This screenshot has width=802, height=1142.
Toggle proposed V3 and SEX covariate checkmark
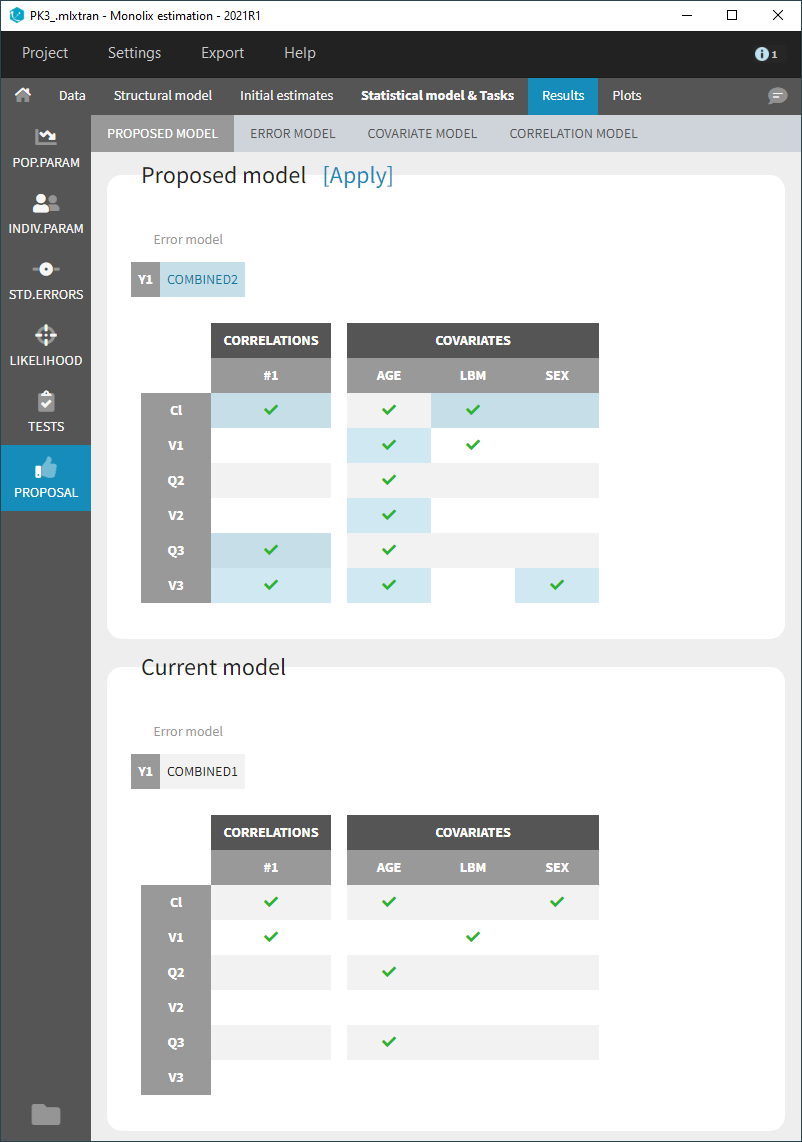[557, 585]
